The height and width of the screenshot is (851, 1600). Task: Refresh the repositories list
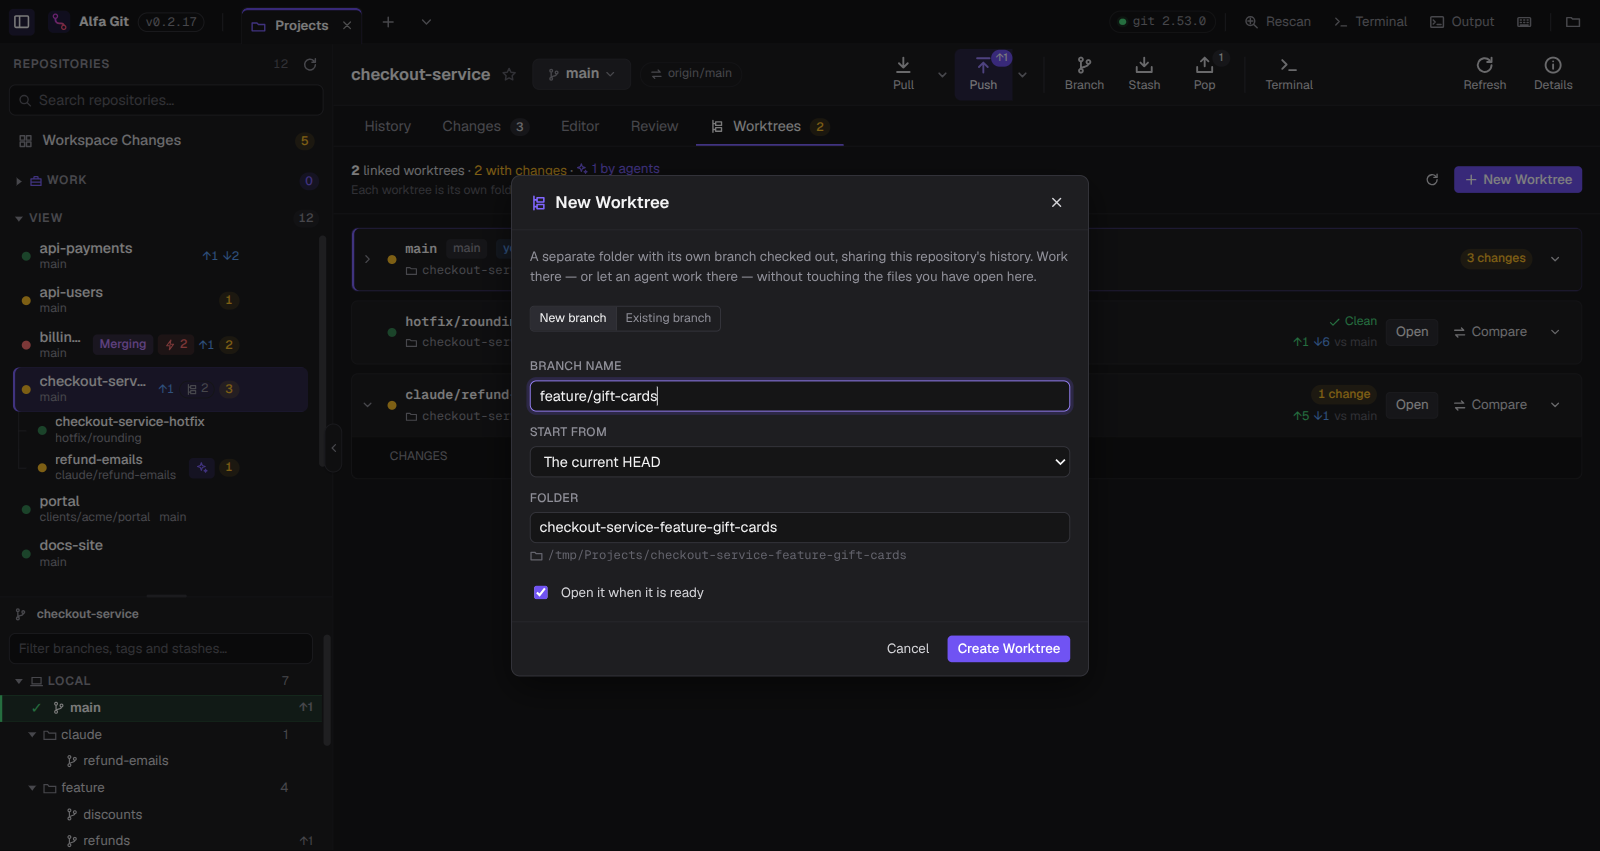(x=310, y=64)
